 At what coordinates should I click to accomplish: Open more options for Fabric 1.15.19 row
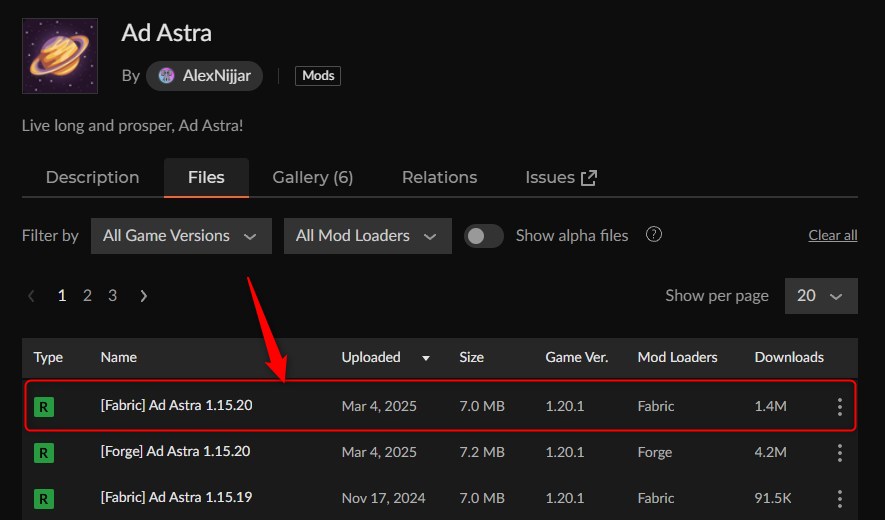click(x=840, y=499)
